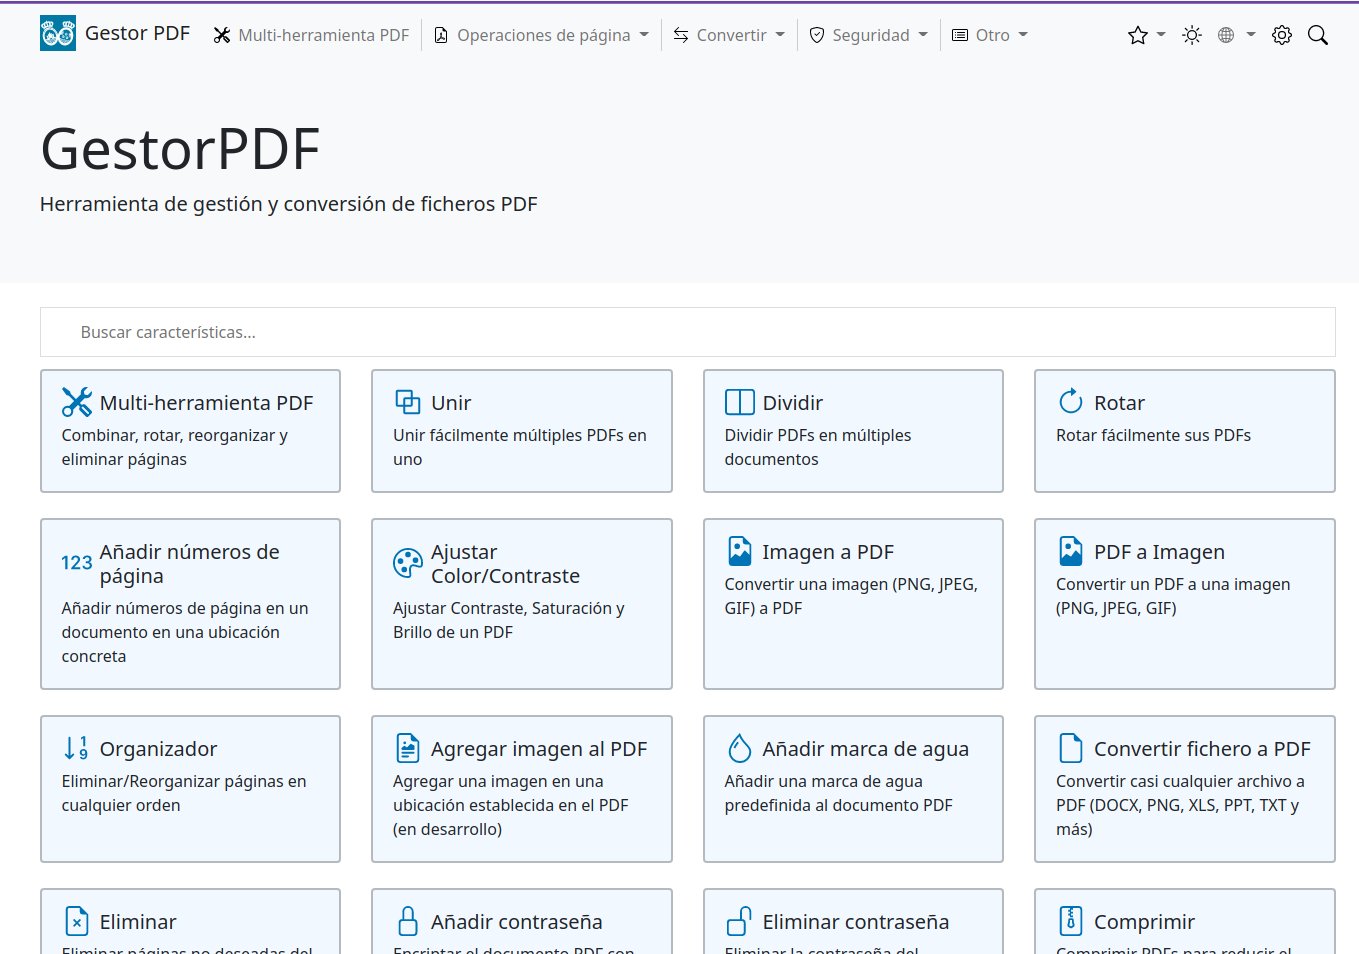Open the Organizador tool card title

pyautogui.click(x=158, y=748)
